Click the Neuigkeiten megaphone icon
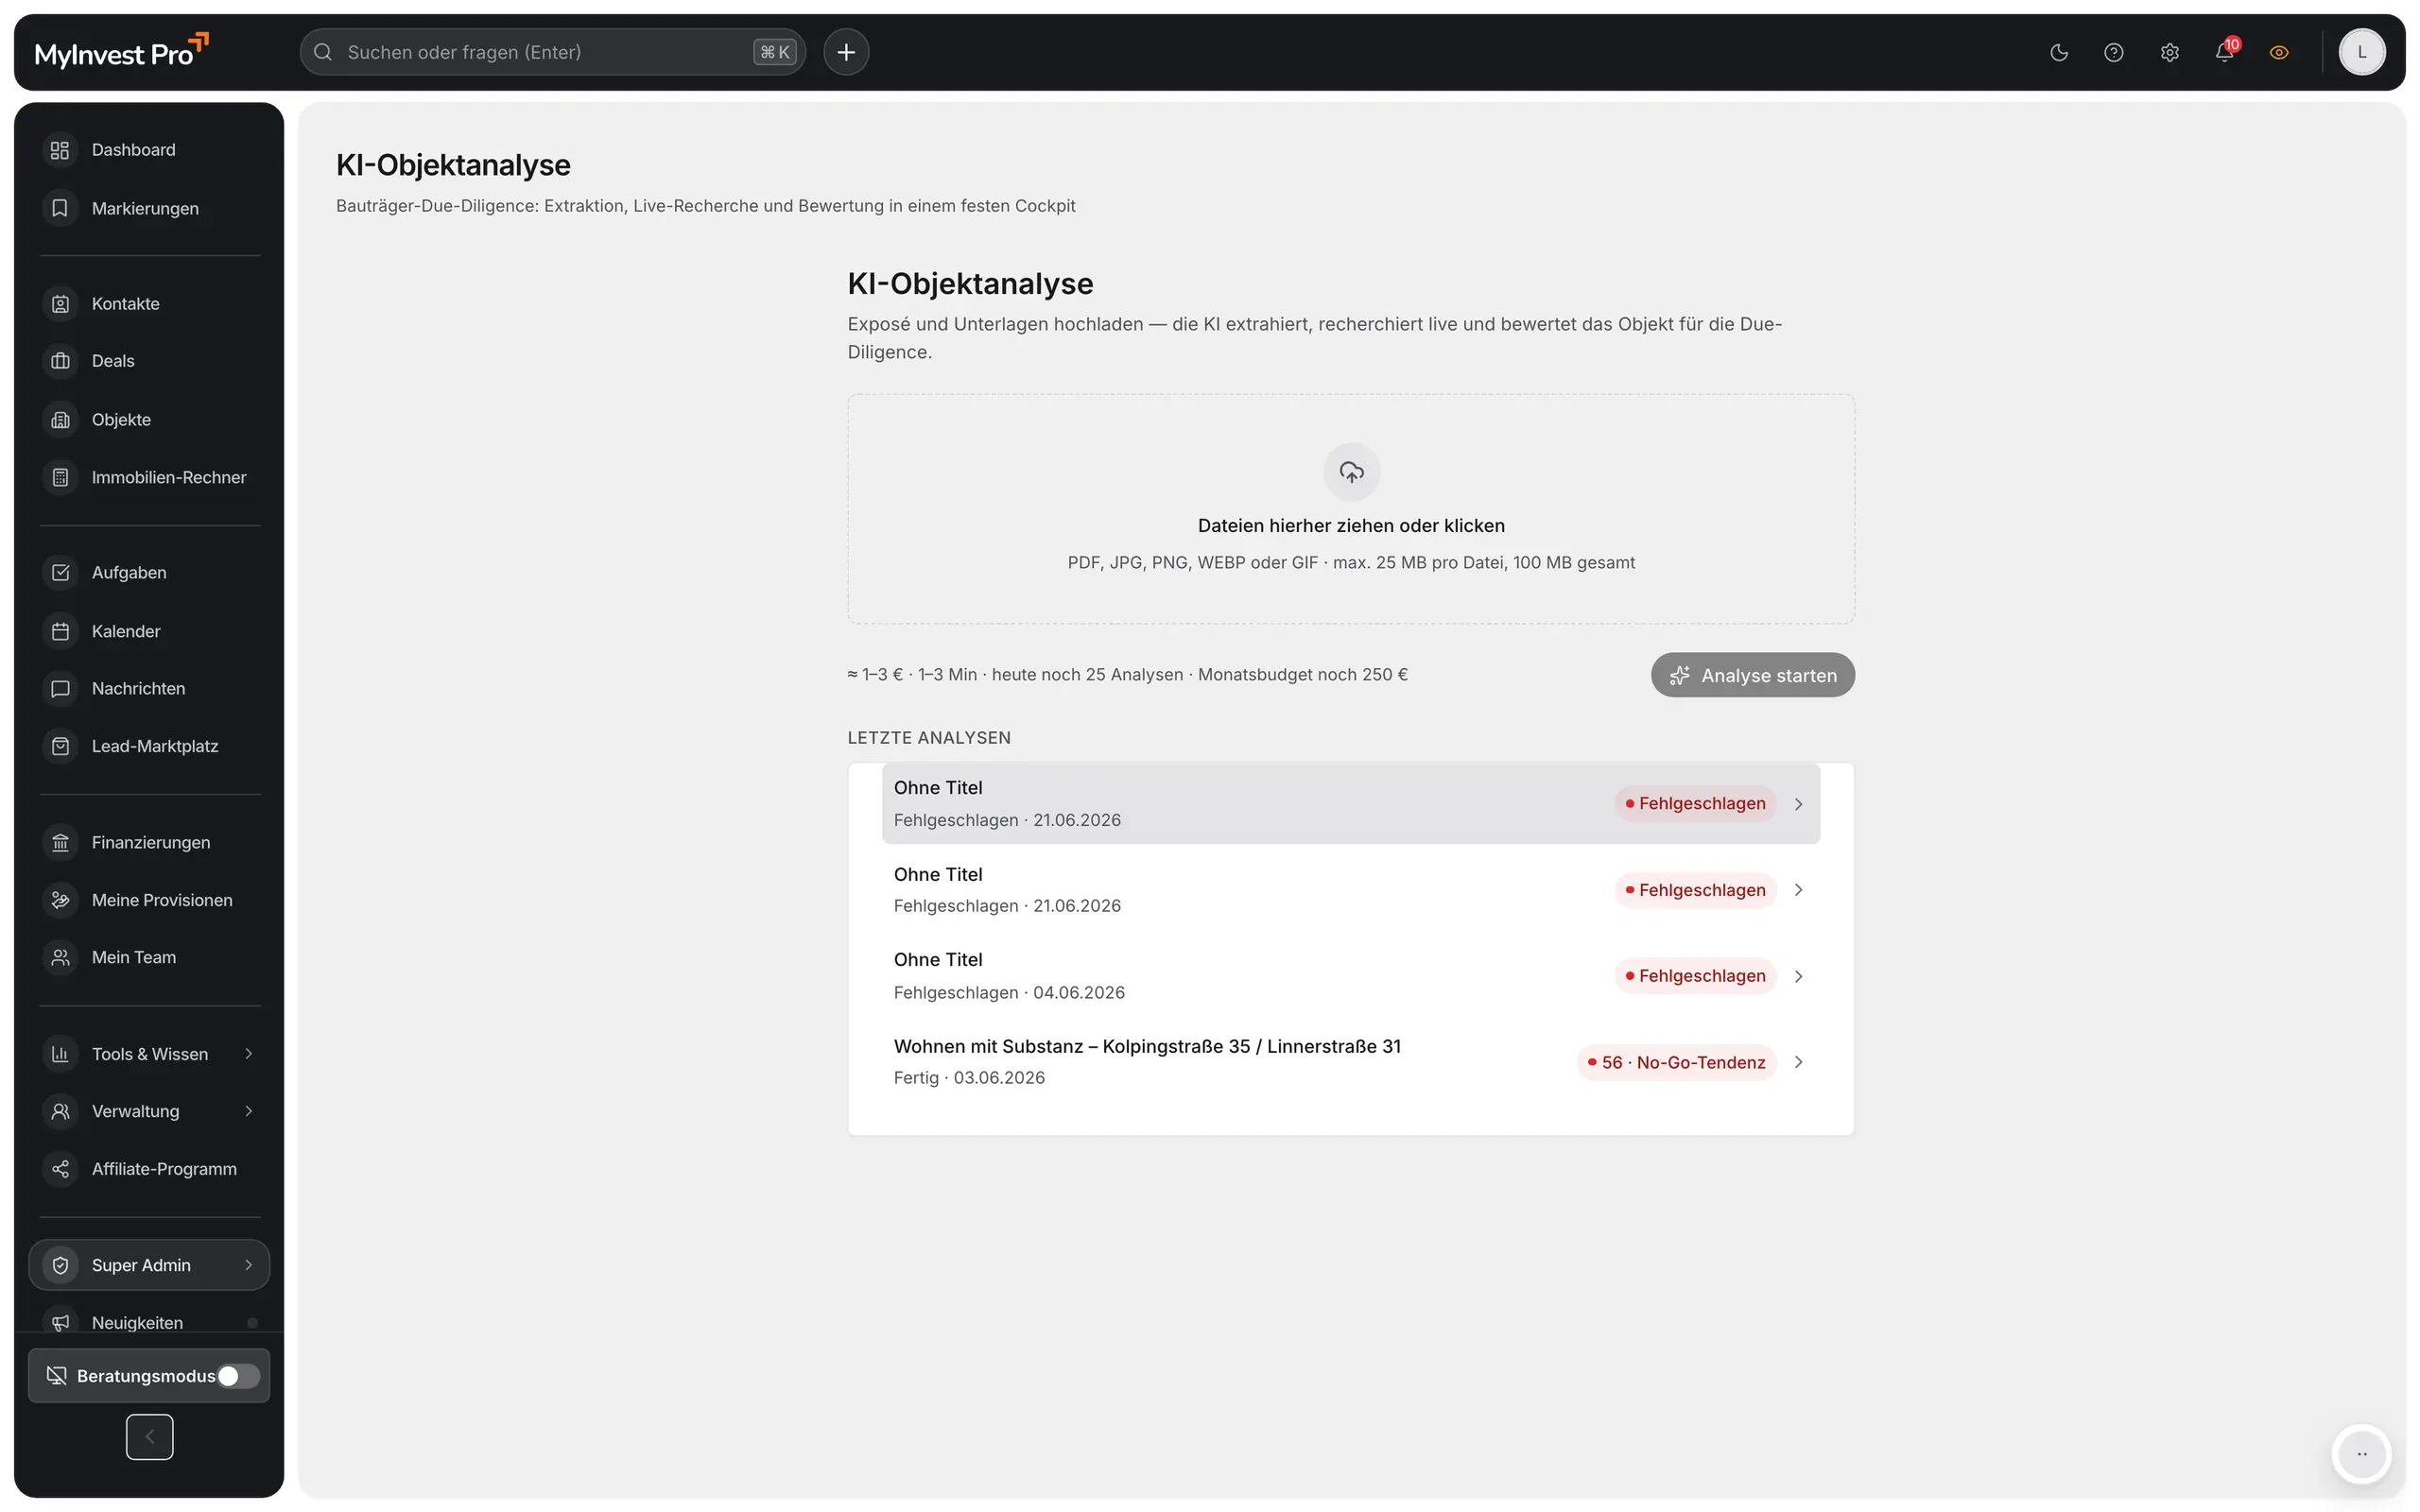This screenshot has height=1512, width=2420. point(60,1322)
